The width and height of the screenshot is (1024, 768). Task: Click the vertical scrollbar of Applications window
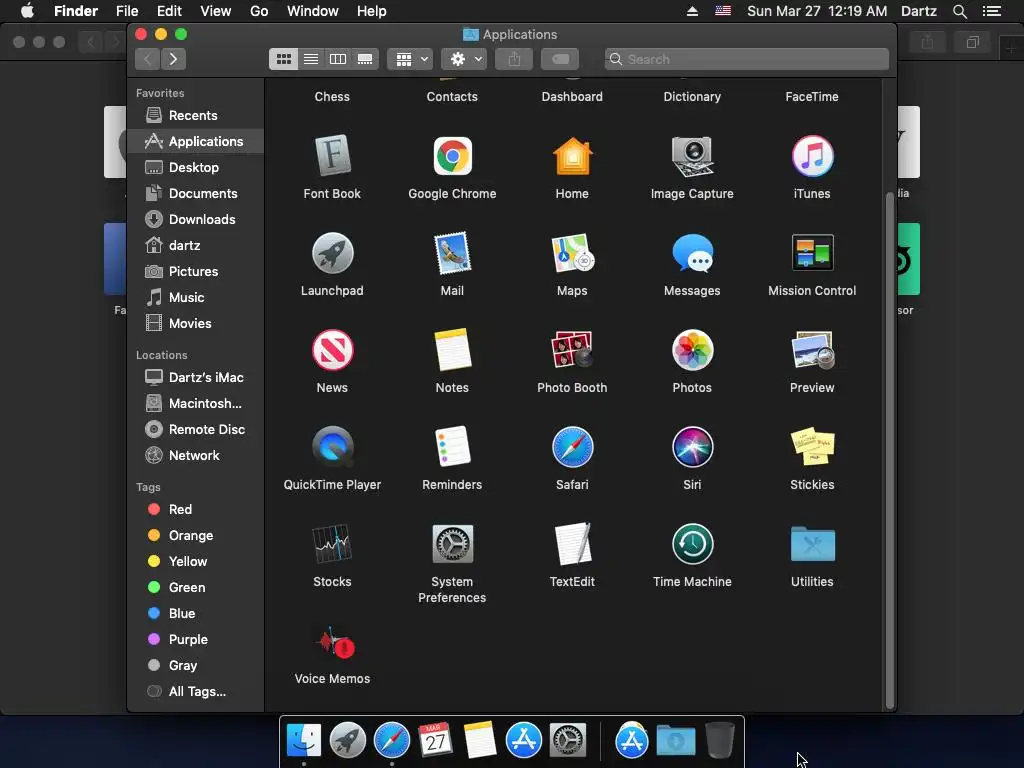[889, 451]
